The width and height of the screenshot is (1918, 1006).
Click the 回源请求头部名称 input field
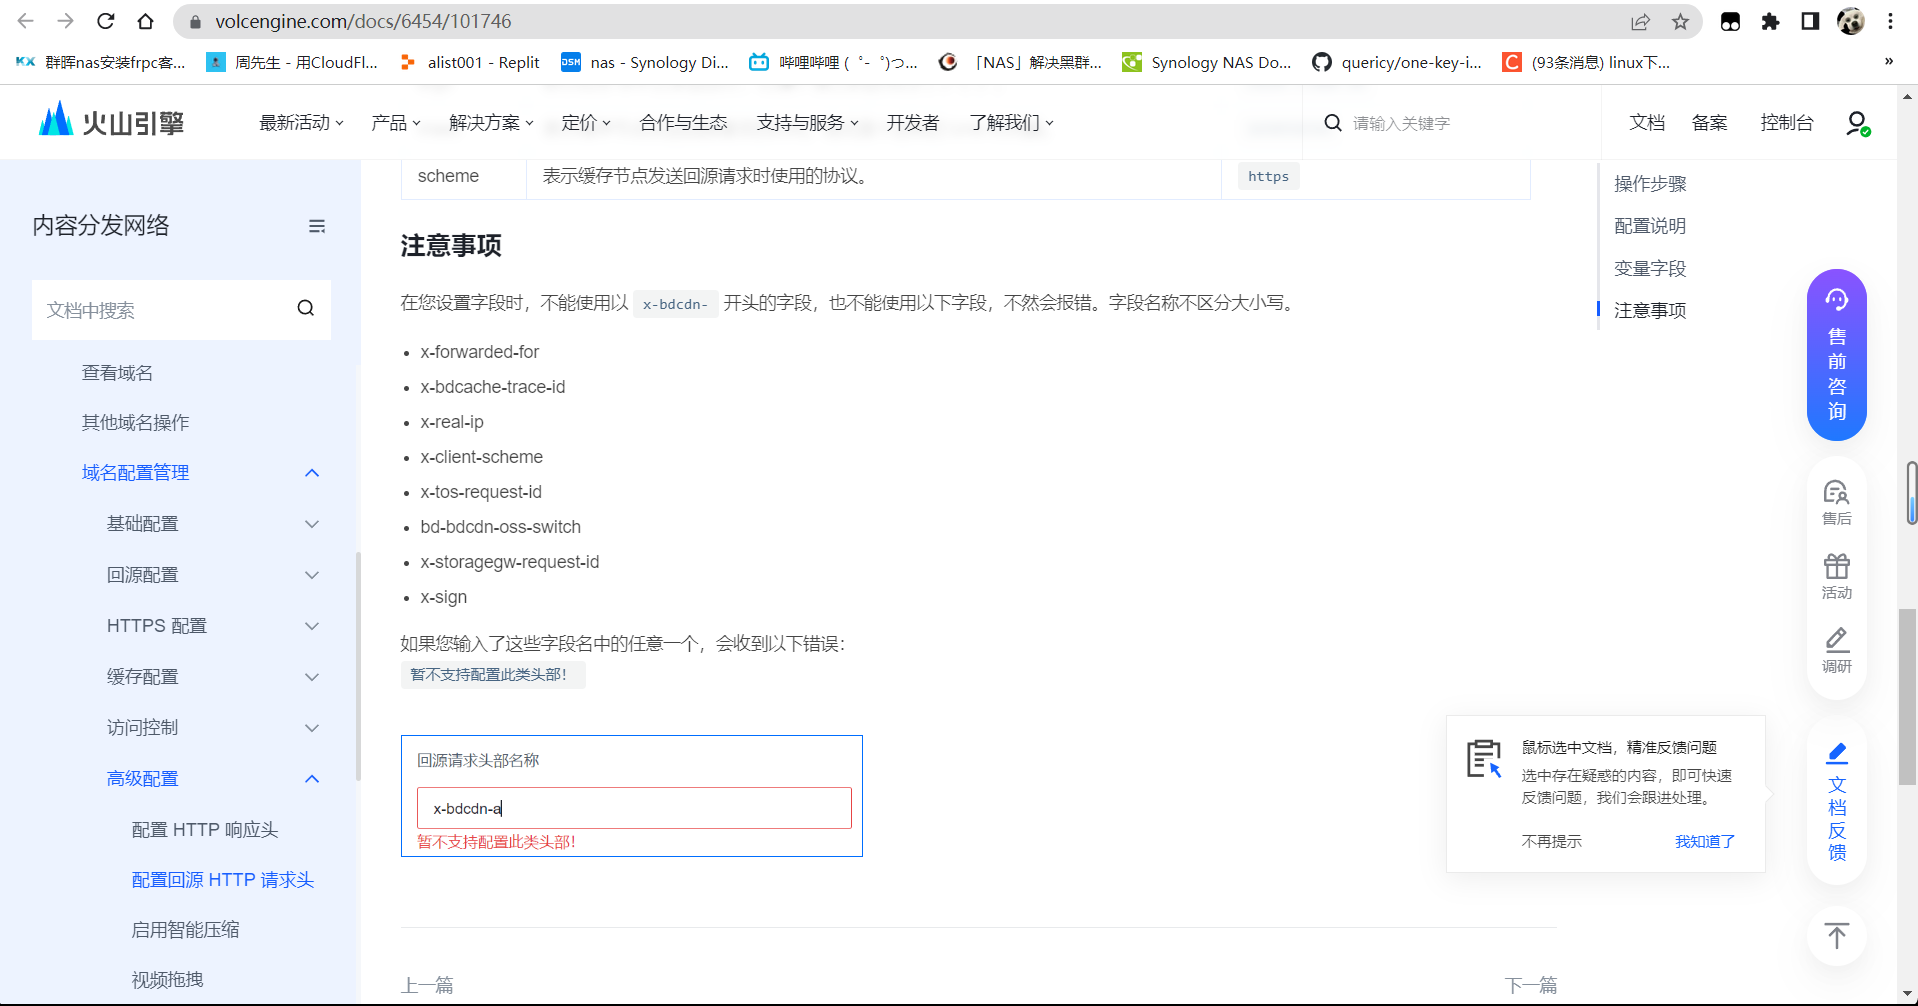[632, 807]
